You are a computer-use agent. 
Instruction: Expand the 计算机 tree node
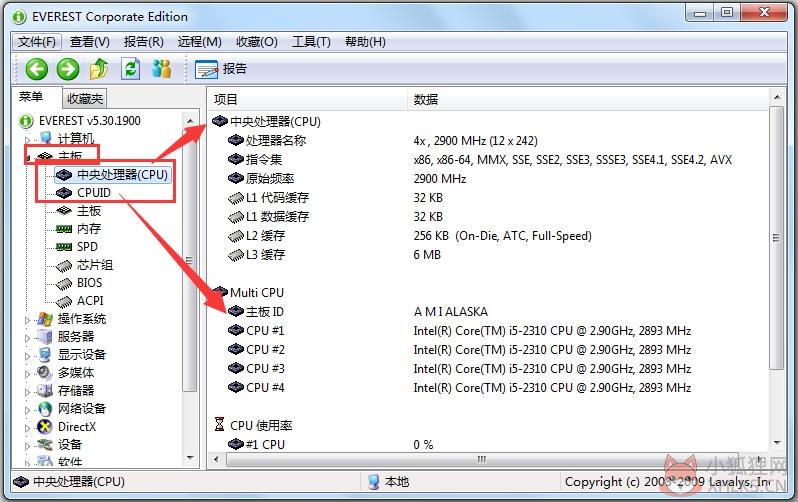click(x=27, y=139)
